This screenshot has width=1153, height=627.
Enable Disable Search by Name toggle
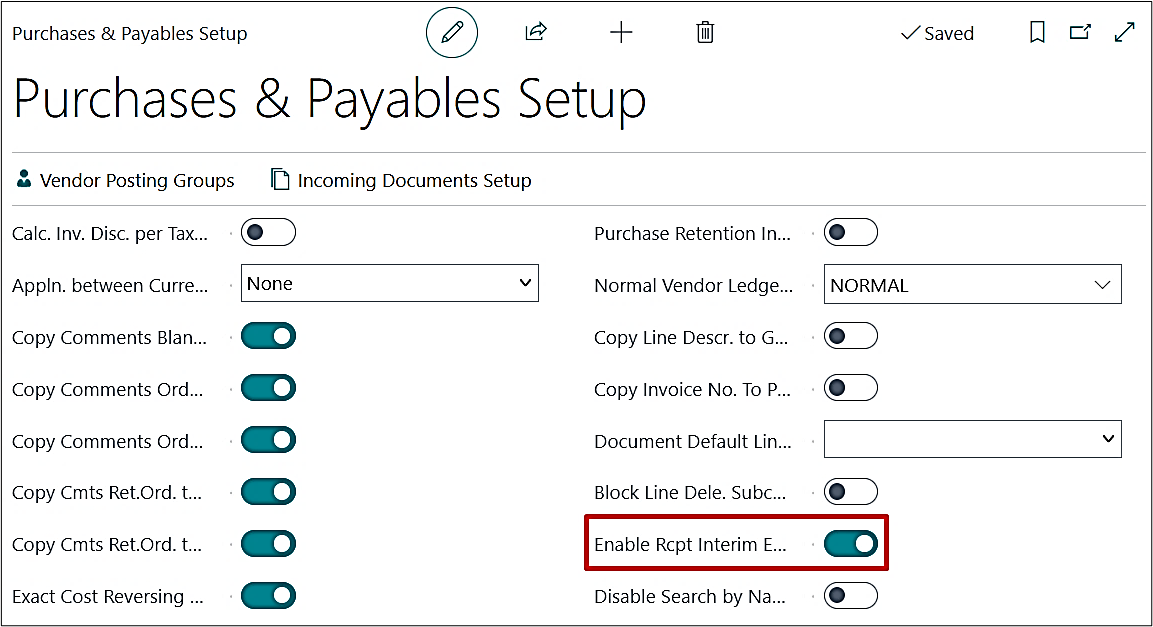tap(850, 596)
